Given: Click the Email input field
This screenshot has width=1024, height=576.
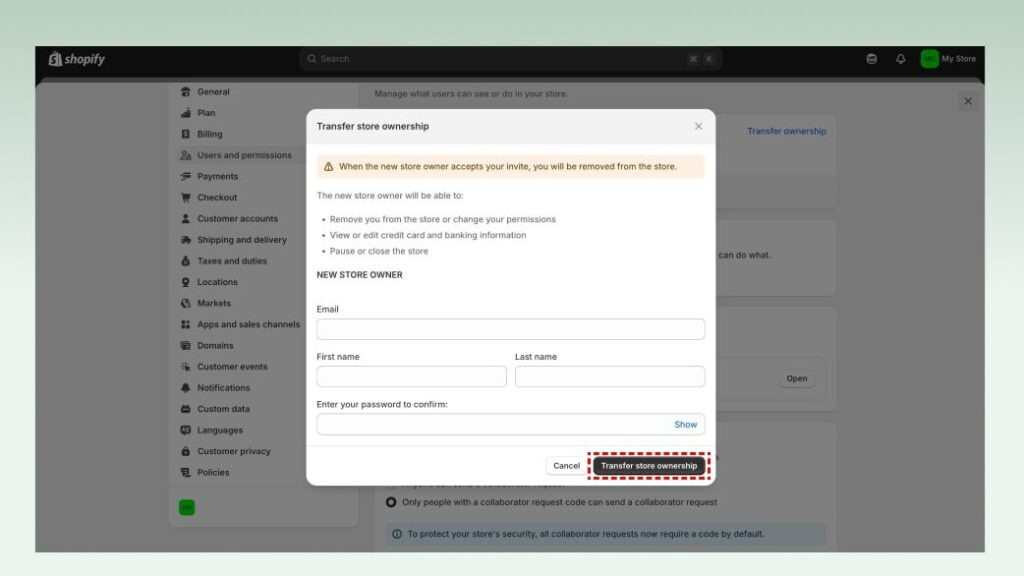Looking at the screenshot, I should pos(510,328).
